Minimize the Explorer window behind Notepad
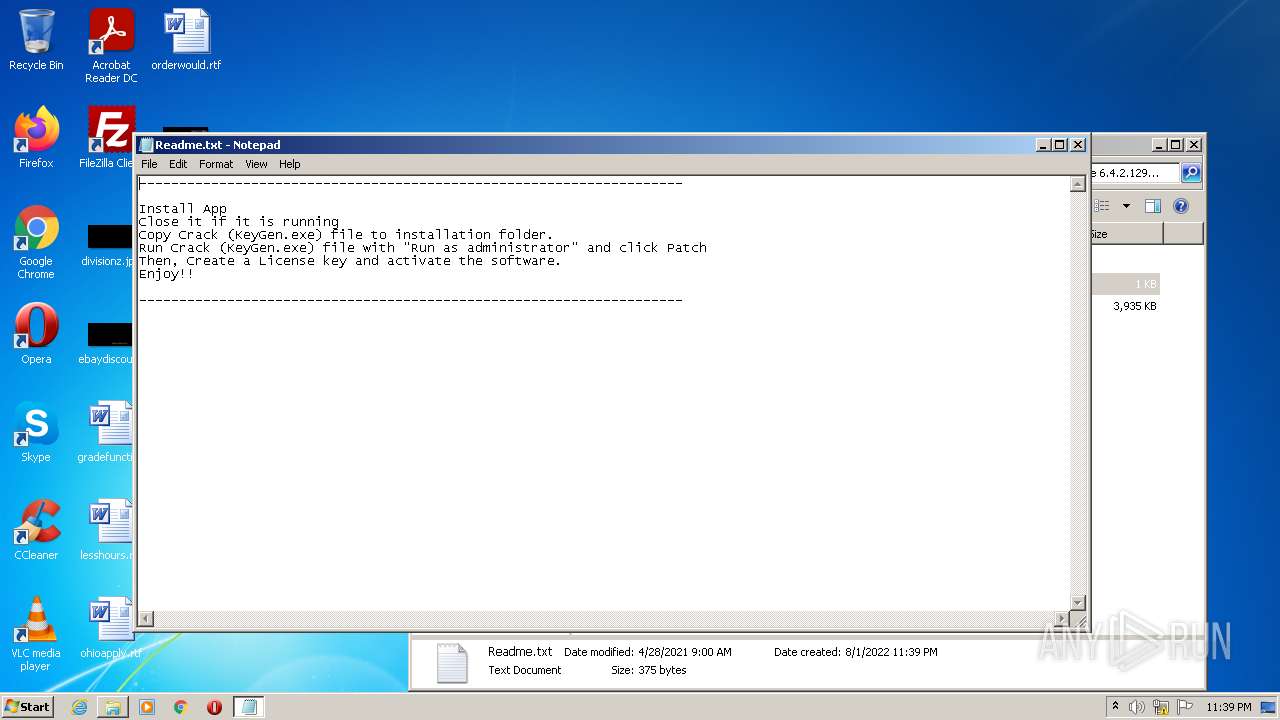This screenshot has height=720, width=1280. click(1159, 145)
